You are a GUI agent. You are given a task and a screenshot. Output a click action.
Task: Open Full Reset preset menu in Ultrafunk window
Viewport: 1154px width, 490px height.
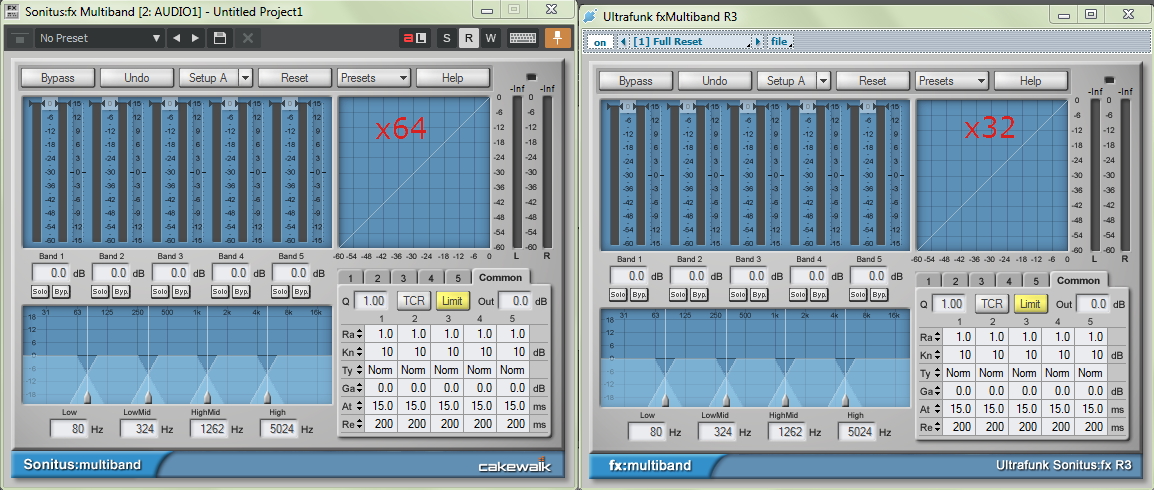pos(690,42)
